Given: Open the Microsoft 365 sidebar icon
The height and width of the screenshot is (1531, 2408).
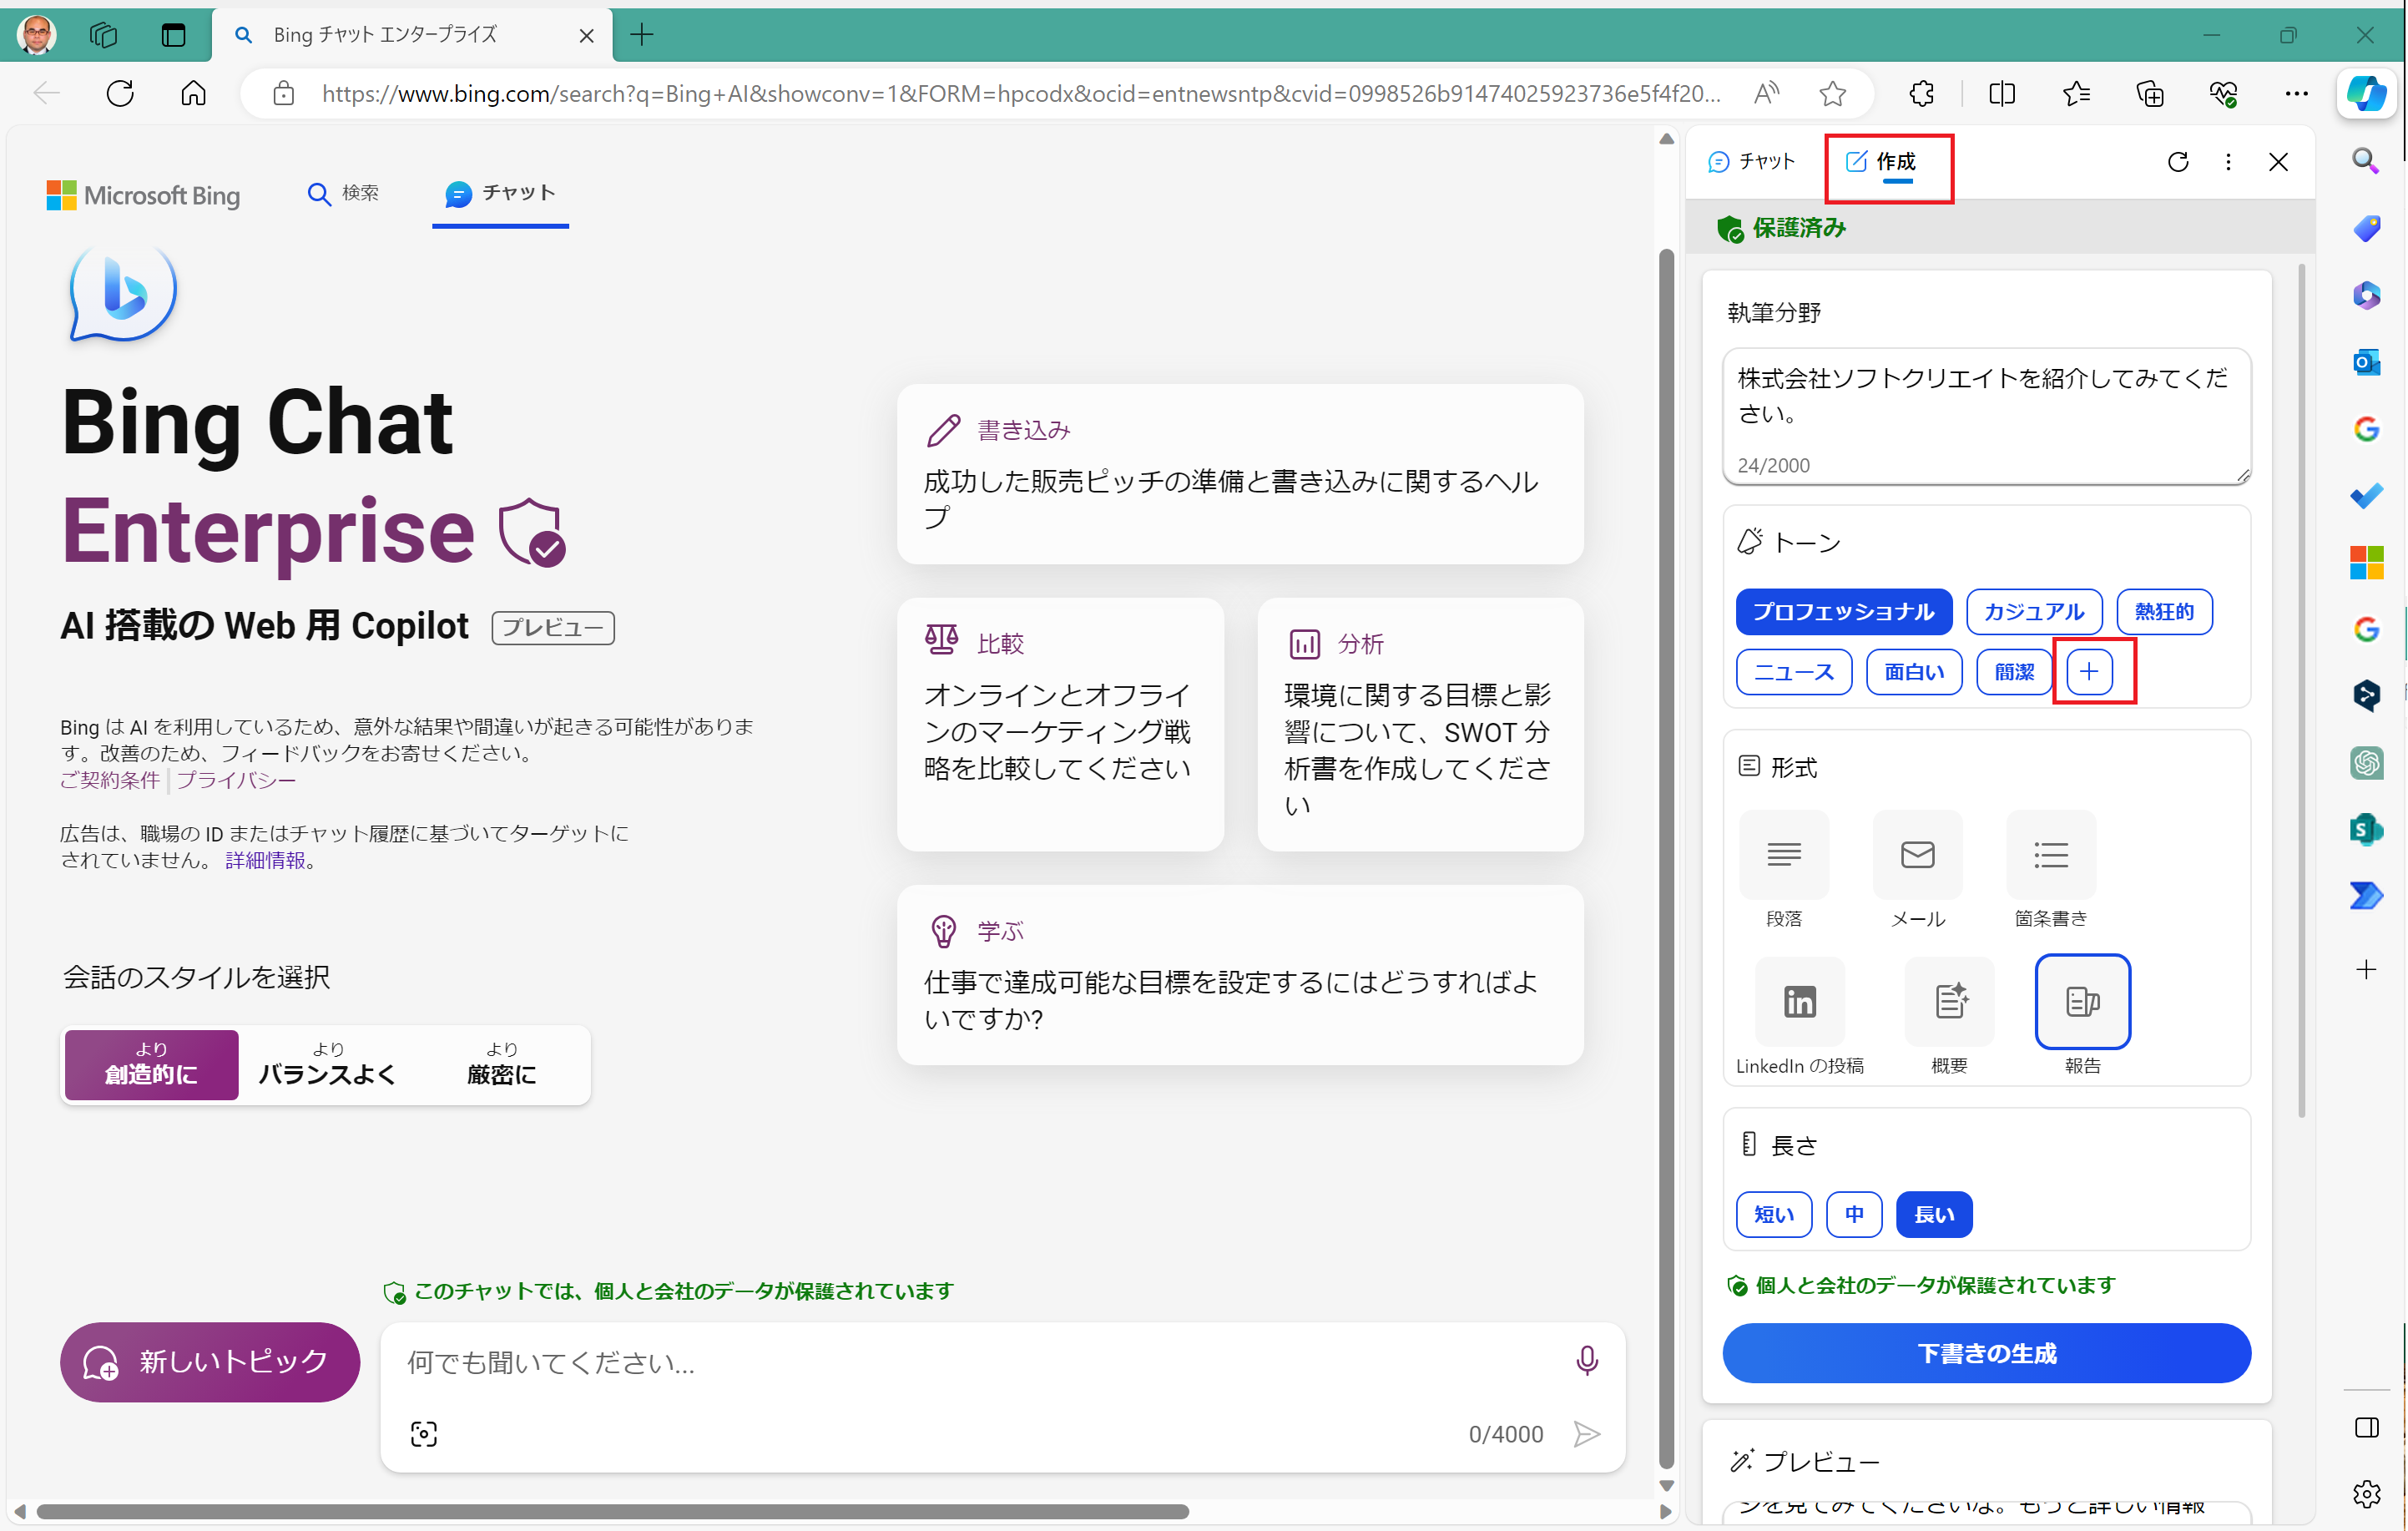Looking at the screenshot, I should tap(2366, 295).
